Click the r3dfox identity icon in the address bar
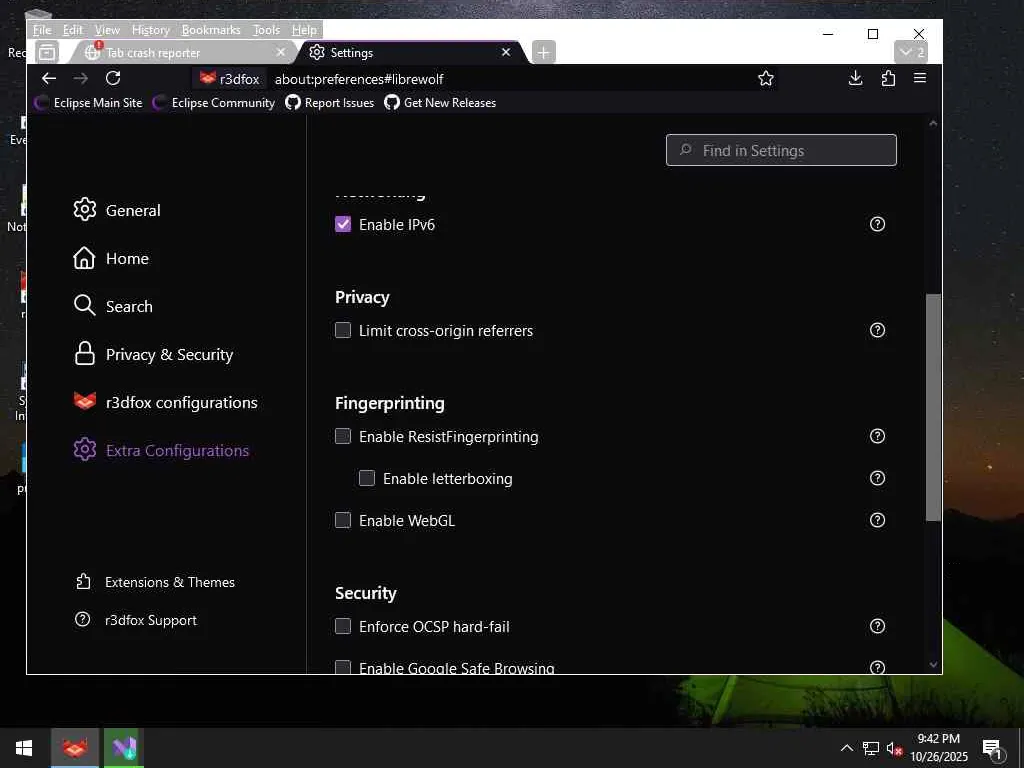Viewport: 1024px width, 768px height. (x=229, y=79)
